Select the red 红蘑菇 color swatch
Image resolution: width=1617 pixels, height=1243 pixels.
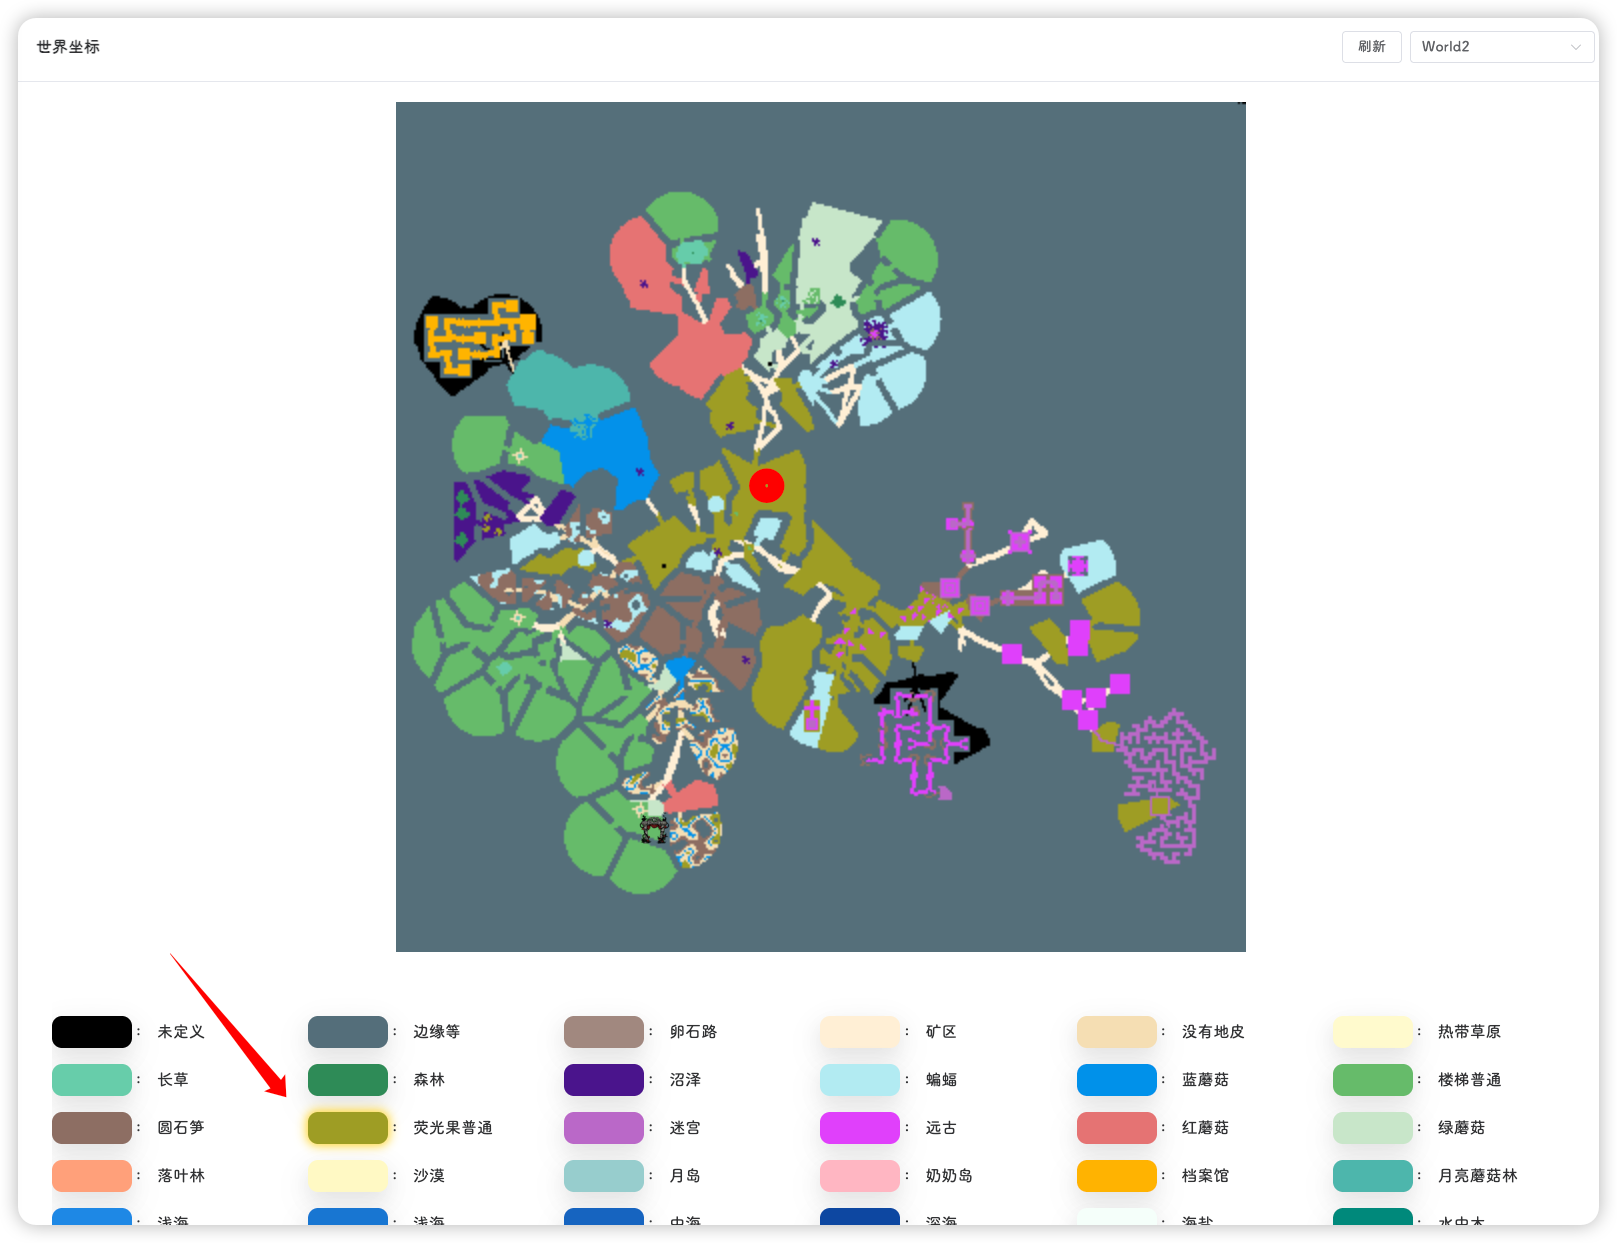1116,1128
